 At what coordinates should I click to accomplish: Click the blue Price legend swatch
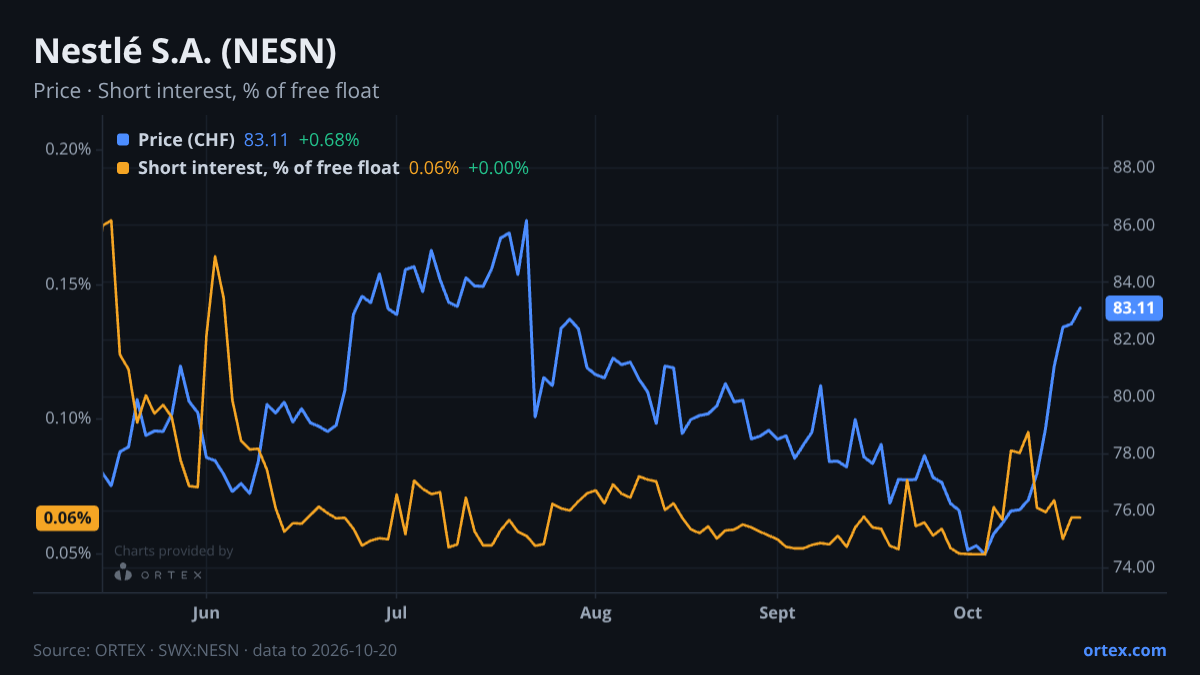pyautogui.click(x=123, y=139)
